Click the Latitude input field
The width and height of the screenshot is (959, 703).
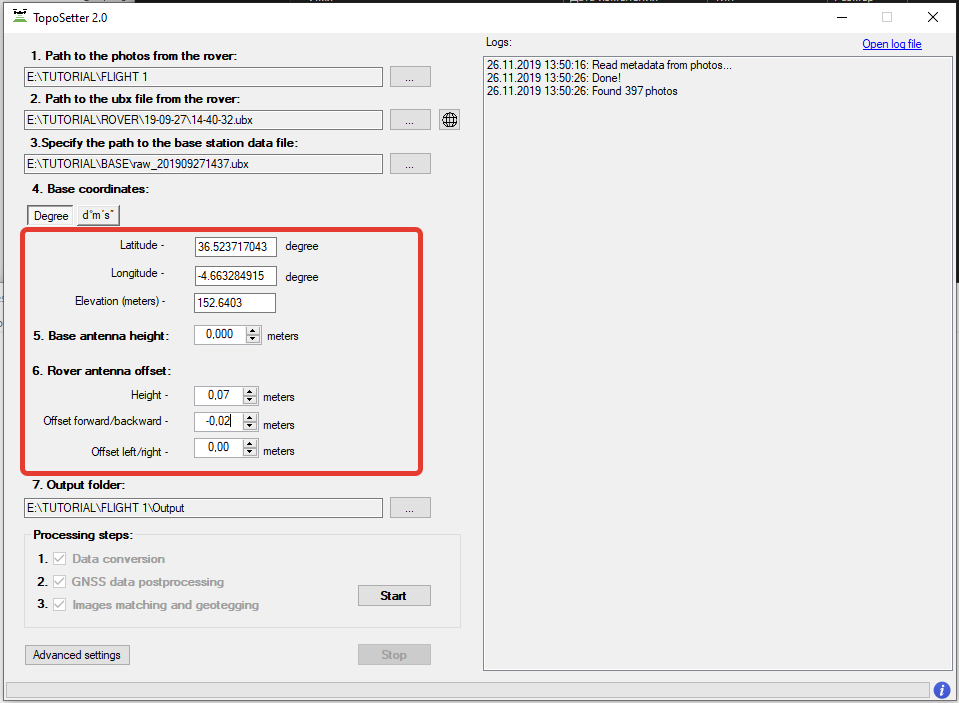coord(235,246)
